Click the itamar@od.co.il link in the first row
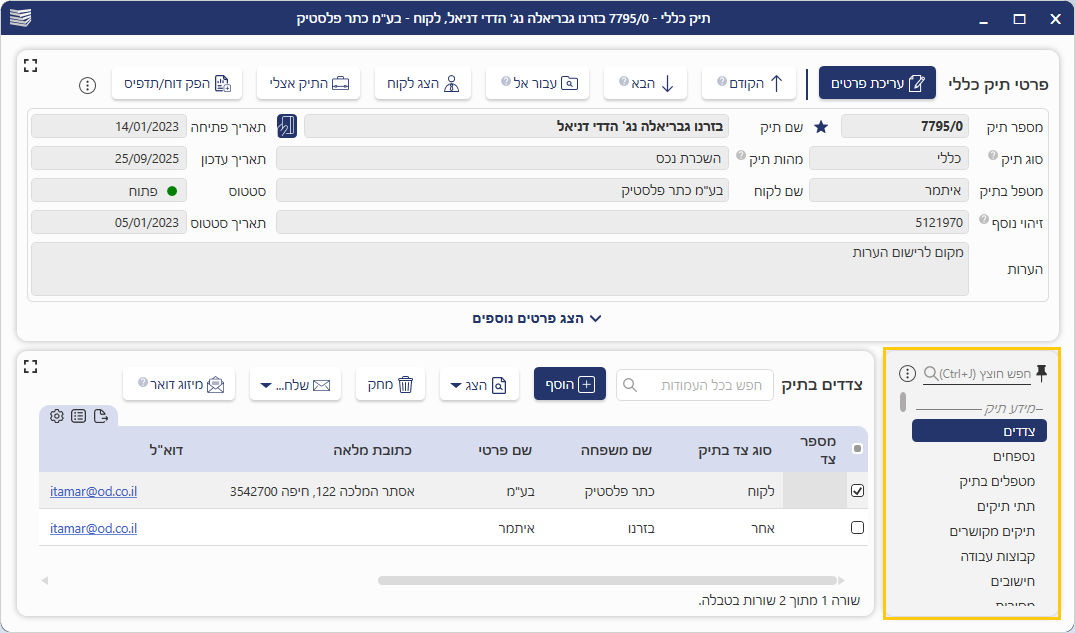Screen dimensions: 1075x633 93,491
